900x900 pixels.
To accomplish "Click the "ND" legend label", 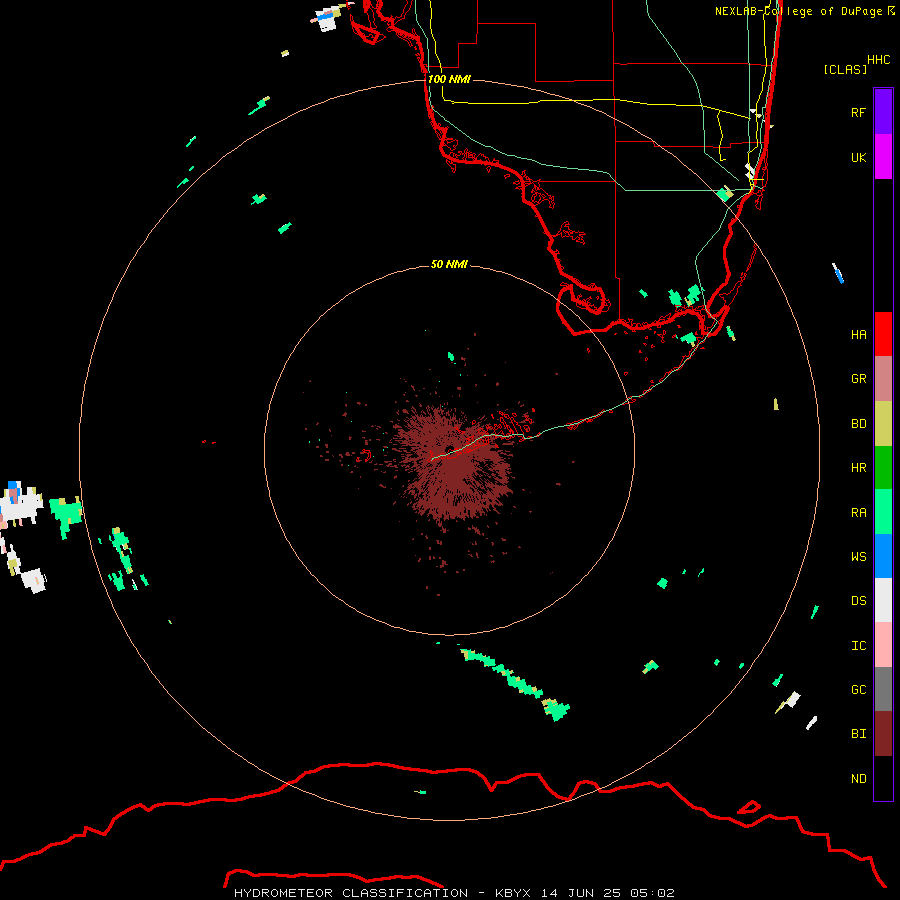I will click(859, 779).
